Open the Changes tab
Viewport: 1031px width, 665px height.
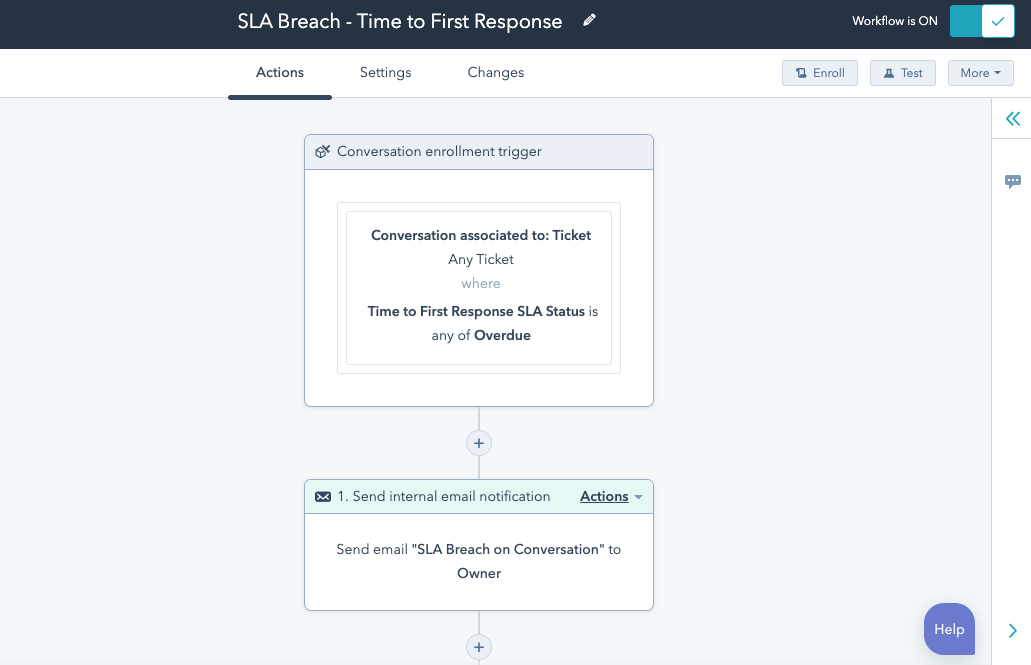click(496, 72)
